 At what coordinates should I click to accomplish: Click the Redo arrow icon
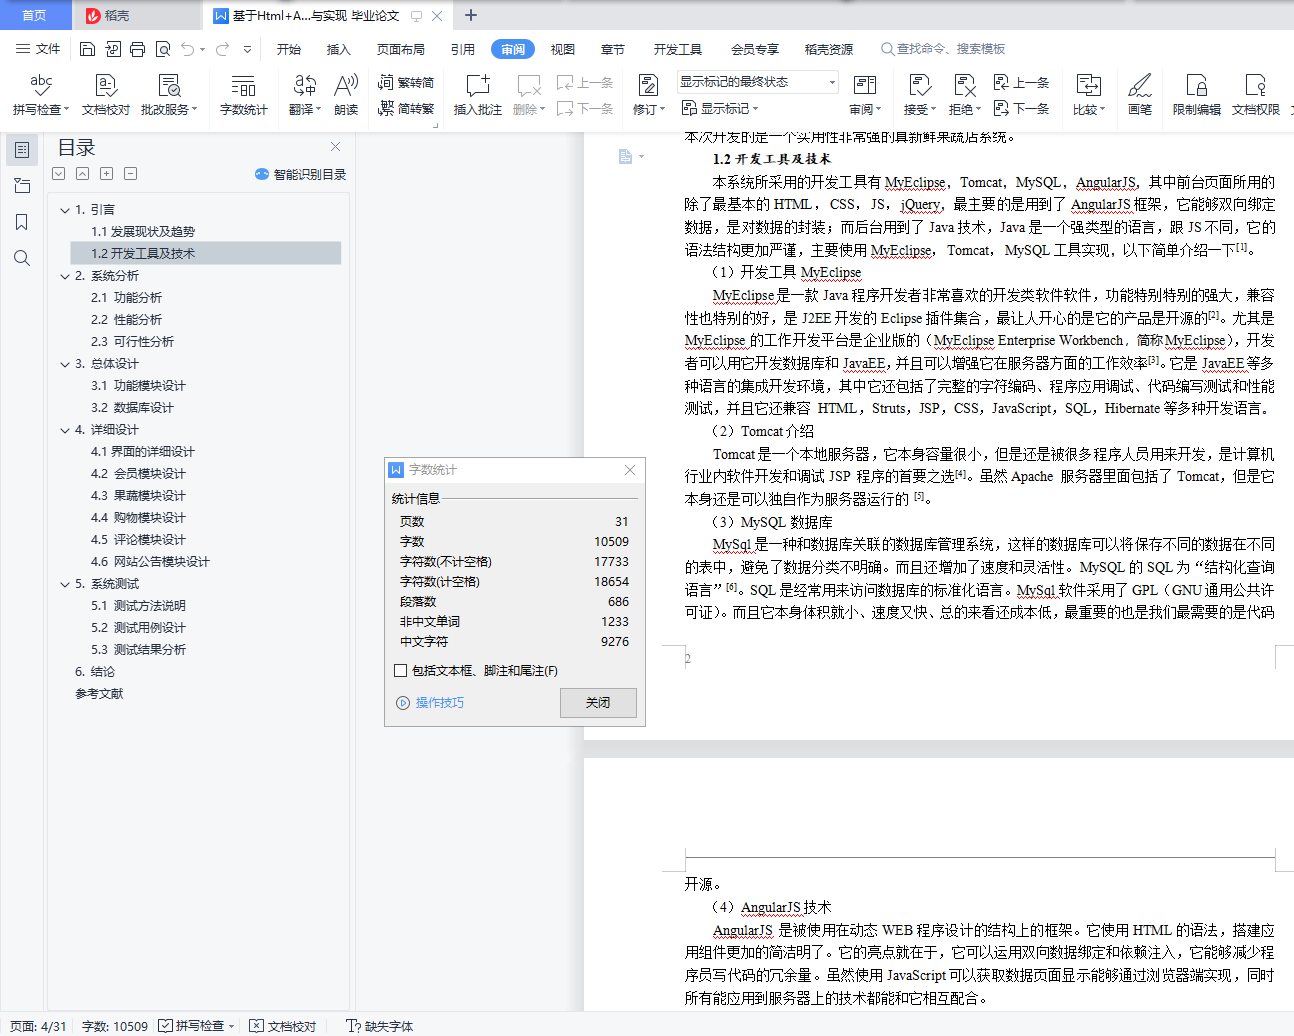click(222, 49)
